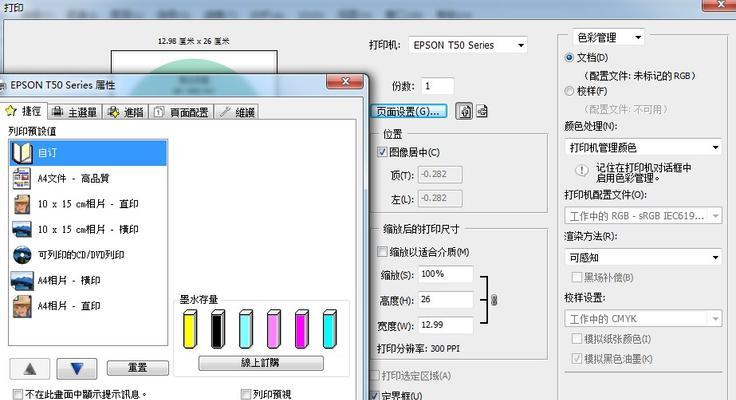Image resolution: width=736 pixels, height=400 pixels.
Task: Click the 页面设置(G)... button
Action: tap(408, 112)
